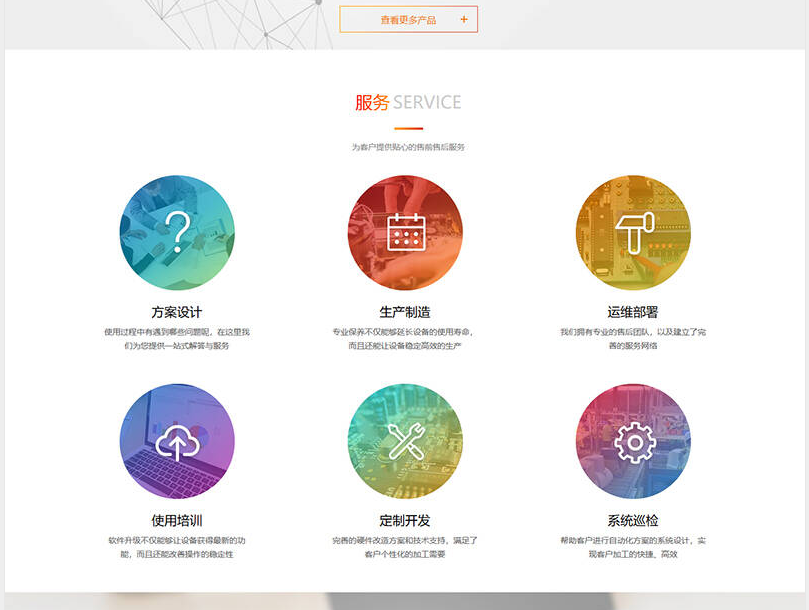Click the gear 系统巡检 icon
This screenshot has height=610, width=809.
click(633, 441)
